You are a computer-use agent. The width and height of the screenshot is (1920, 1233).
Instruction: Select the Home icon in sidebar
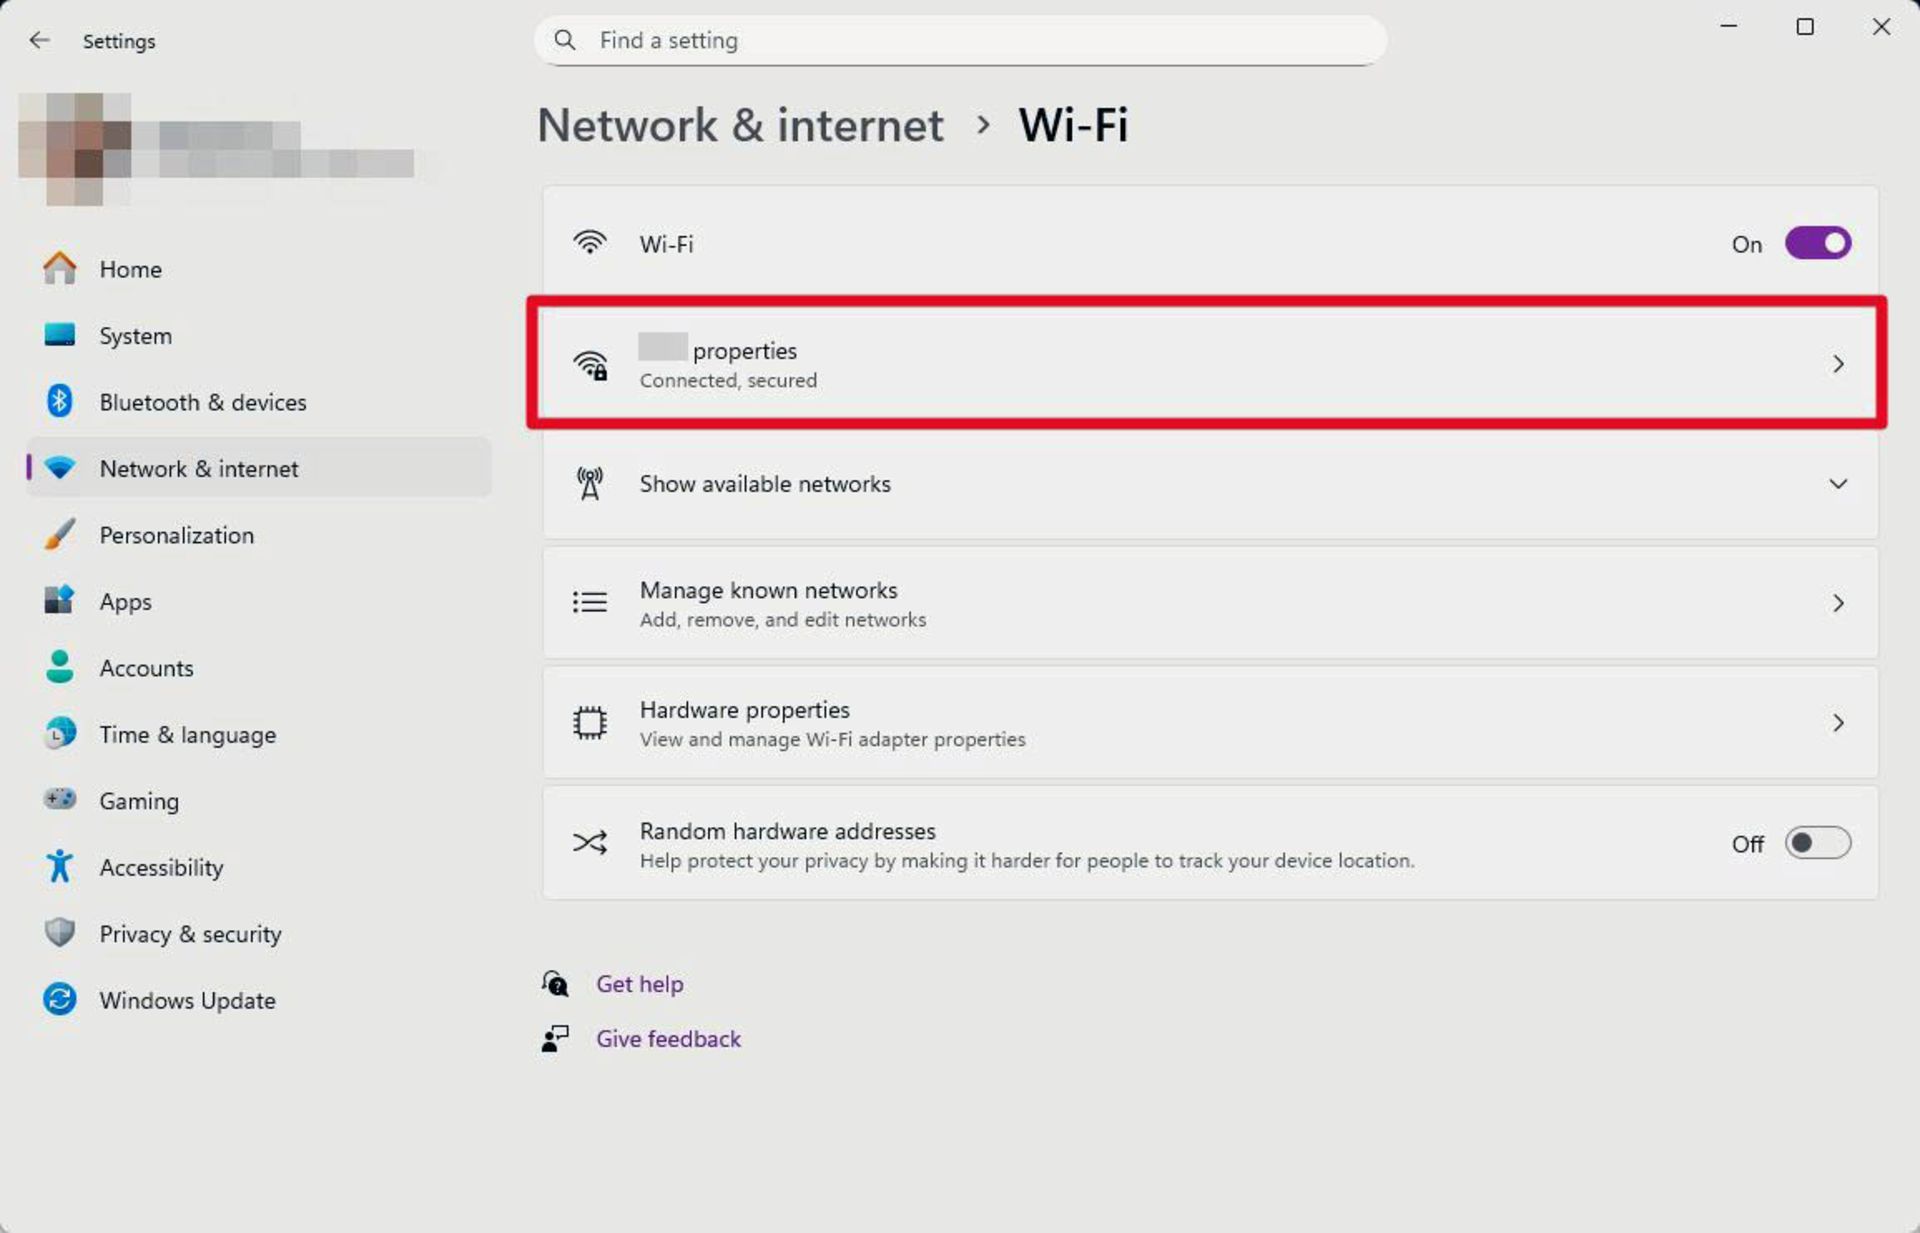click(x=59, y=268)
